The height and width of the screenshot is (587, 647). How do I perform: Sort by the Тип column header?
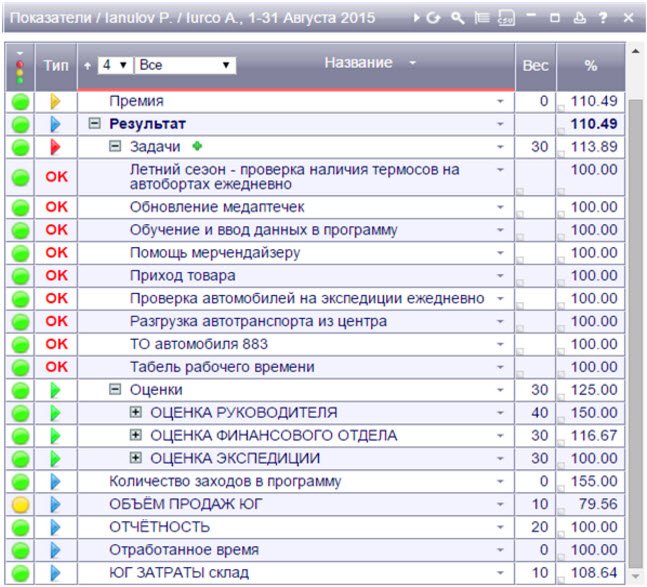(x=56, y=66)
